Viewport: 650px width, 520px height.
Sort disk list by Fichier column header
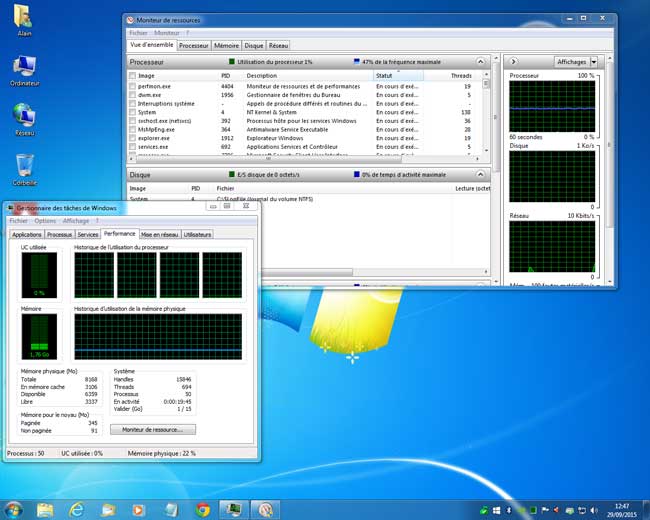[x=225, y=188]
